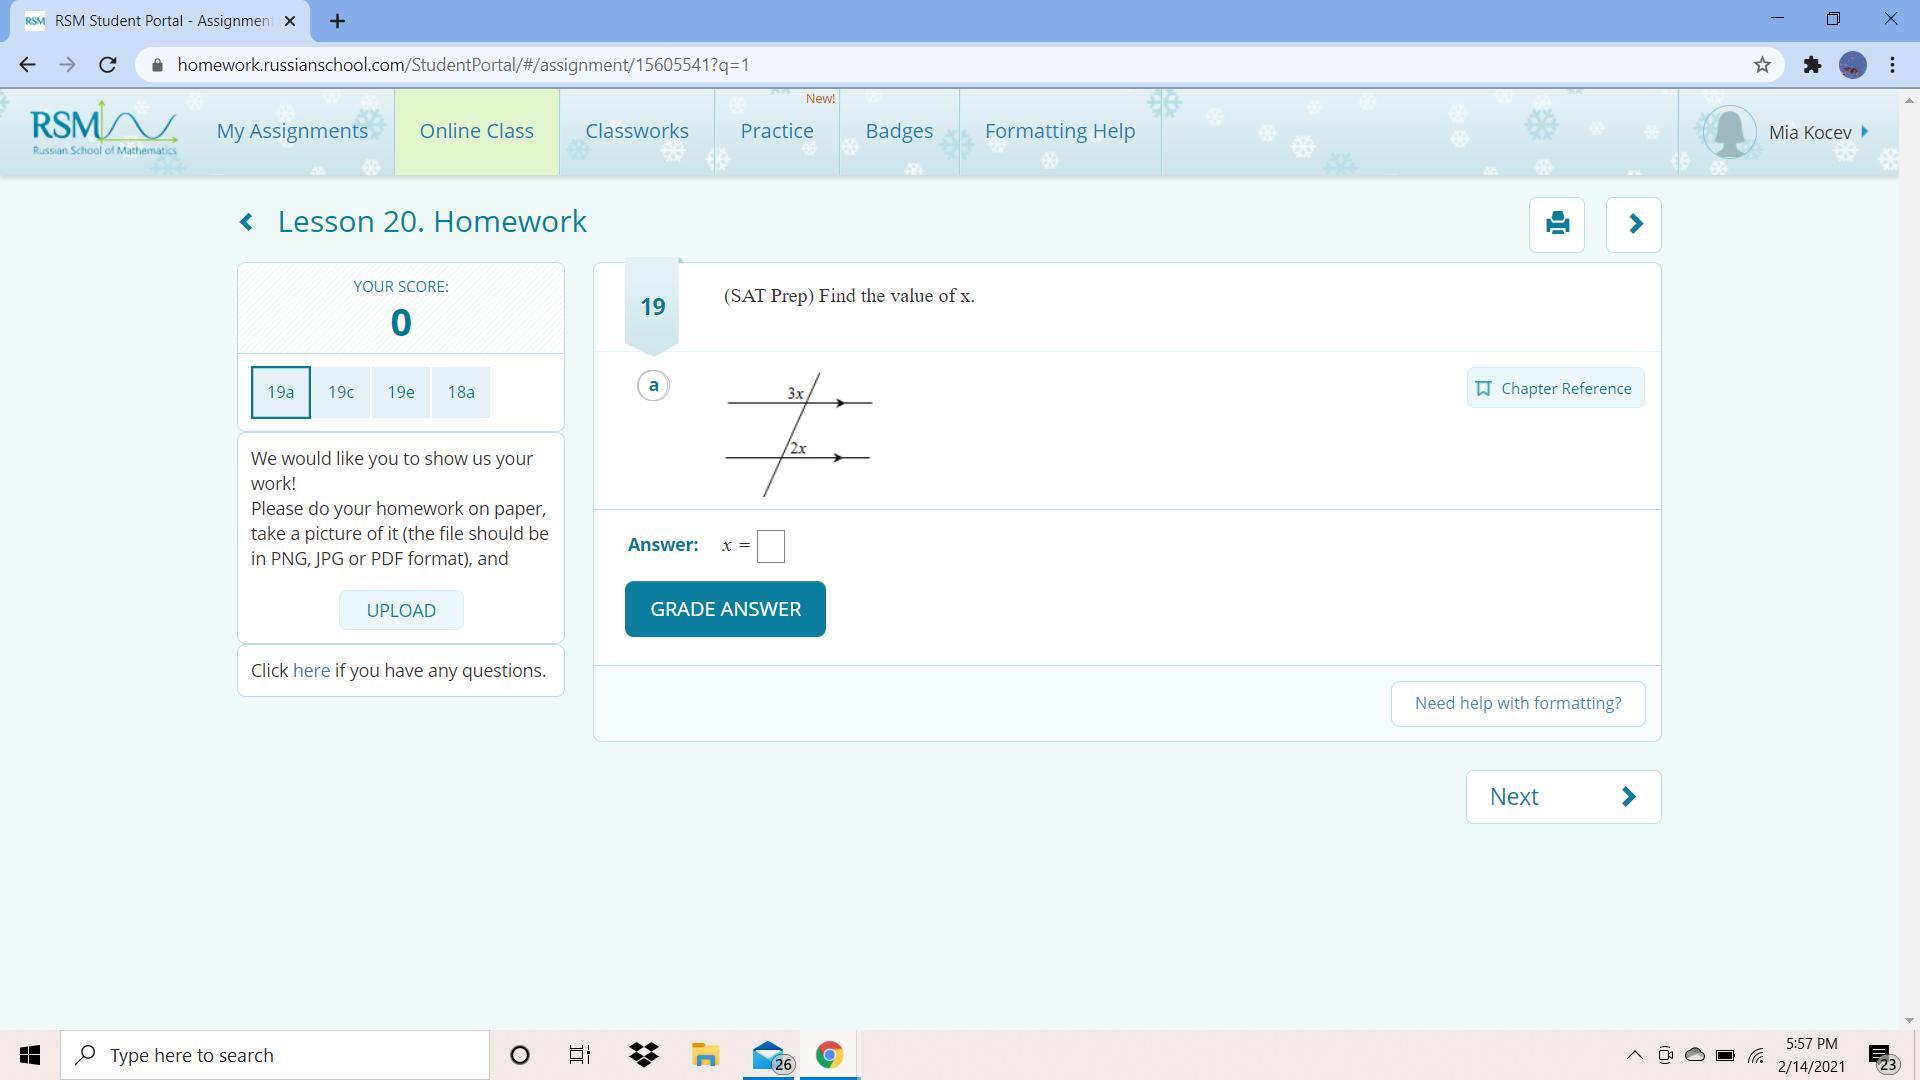Screen dimensions: 1920x1080
Task: Show hidden system tray icons
Action: point(1634,1055)
